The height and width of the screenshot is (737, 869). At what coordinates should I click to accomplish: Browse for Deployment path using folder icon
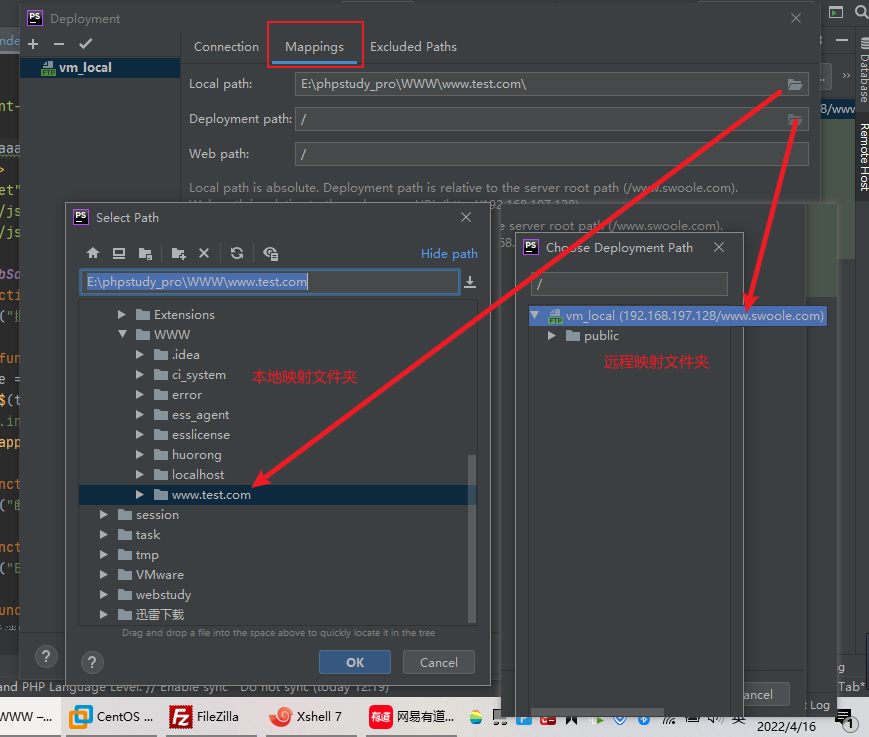[x=795, y=119]
